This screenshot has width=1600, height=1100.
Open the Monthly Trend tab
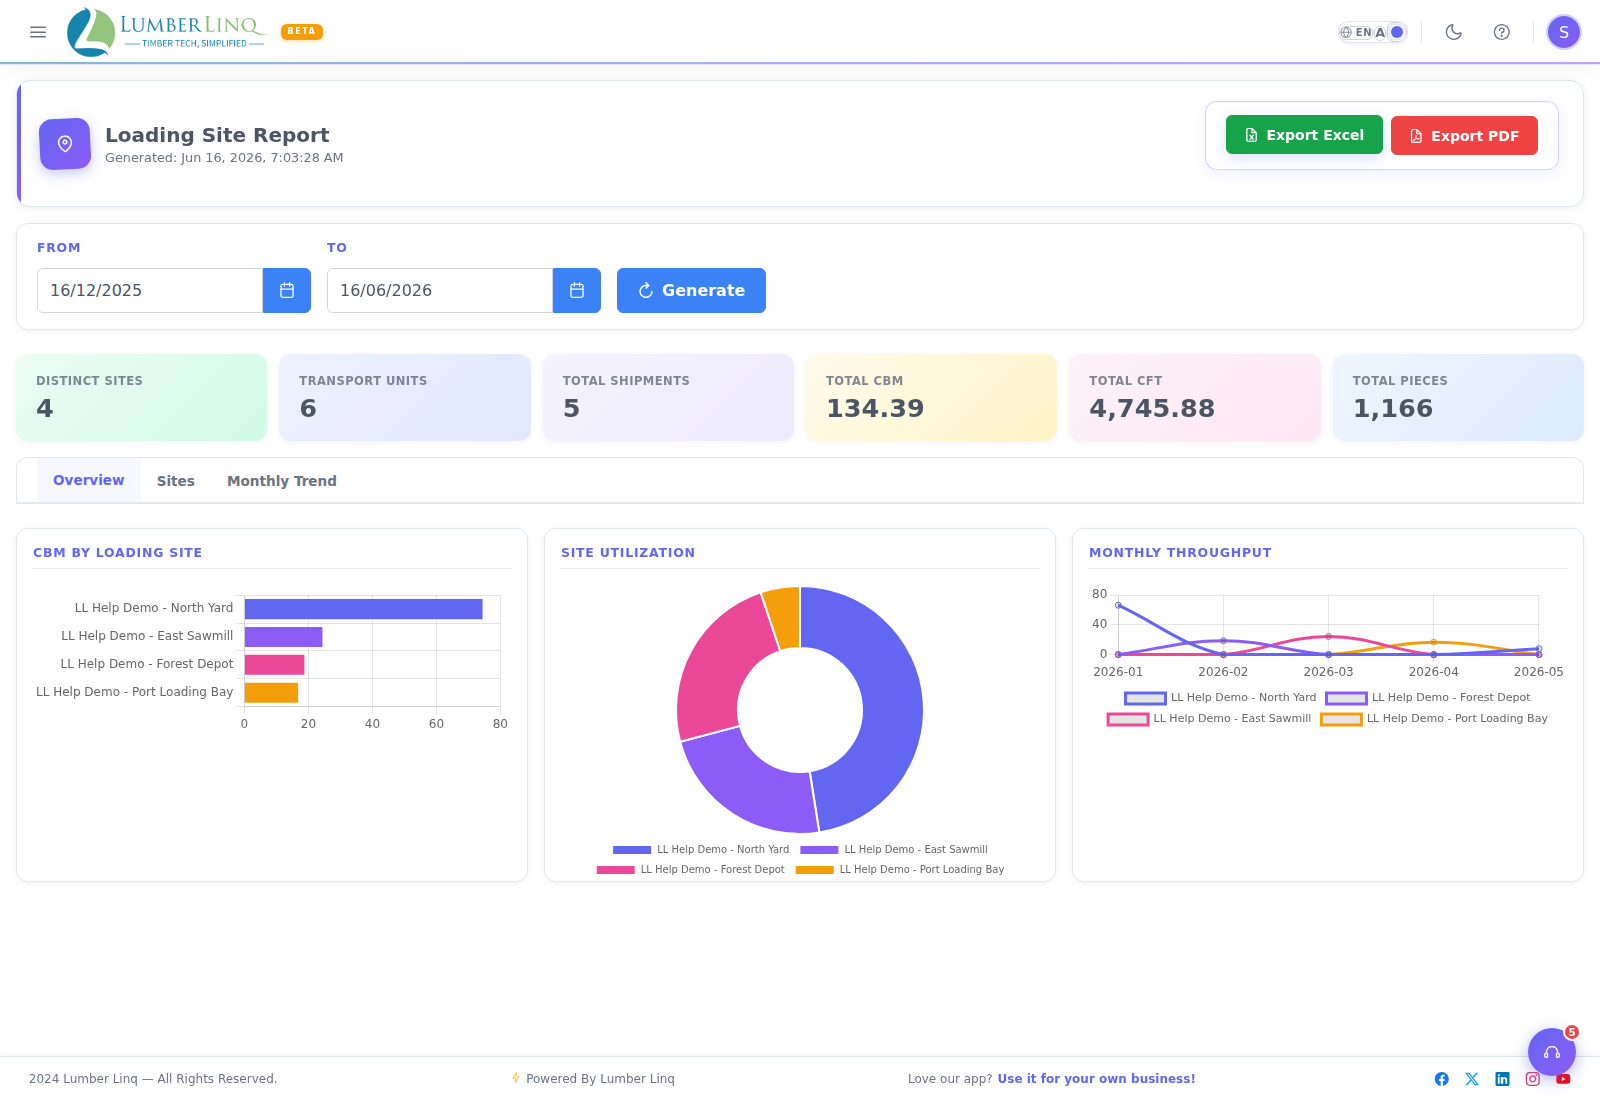pyautogui.click(x=282, y=481)
